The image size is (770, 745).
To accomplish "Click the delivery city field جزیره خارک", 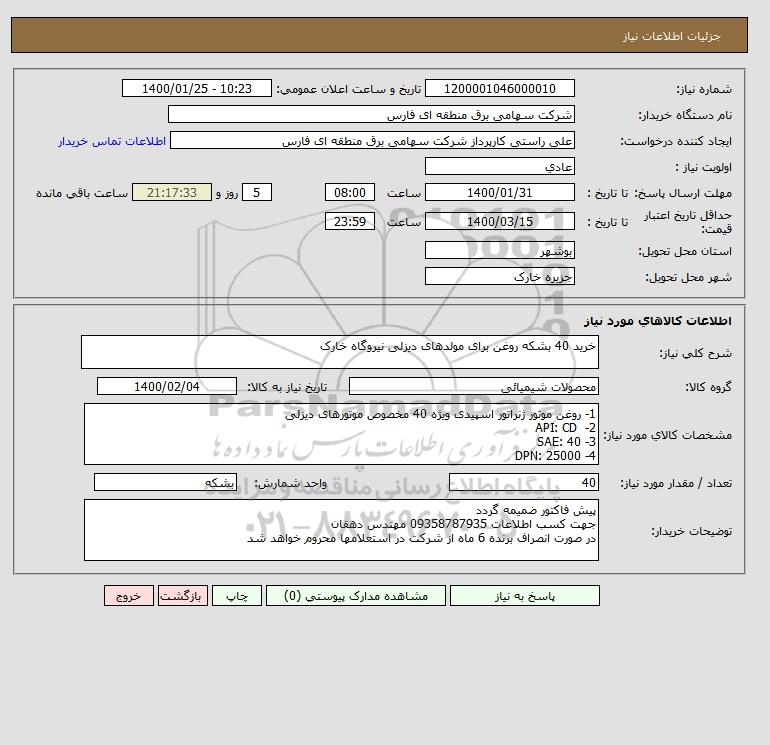I will [499, 276].
